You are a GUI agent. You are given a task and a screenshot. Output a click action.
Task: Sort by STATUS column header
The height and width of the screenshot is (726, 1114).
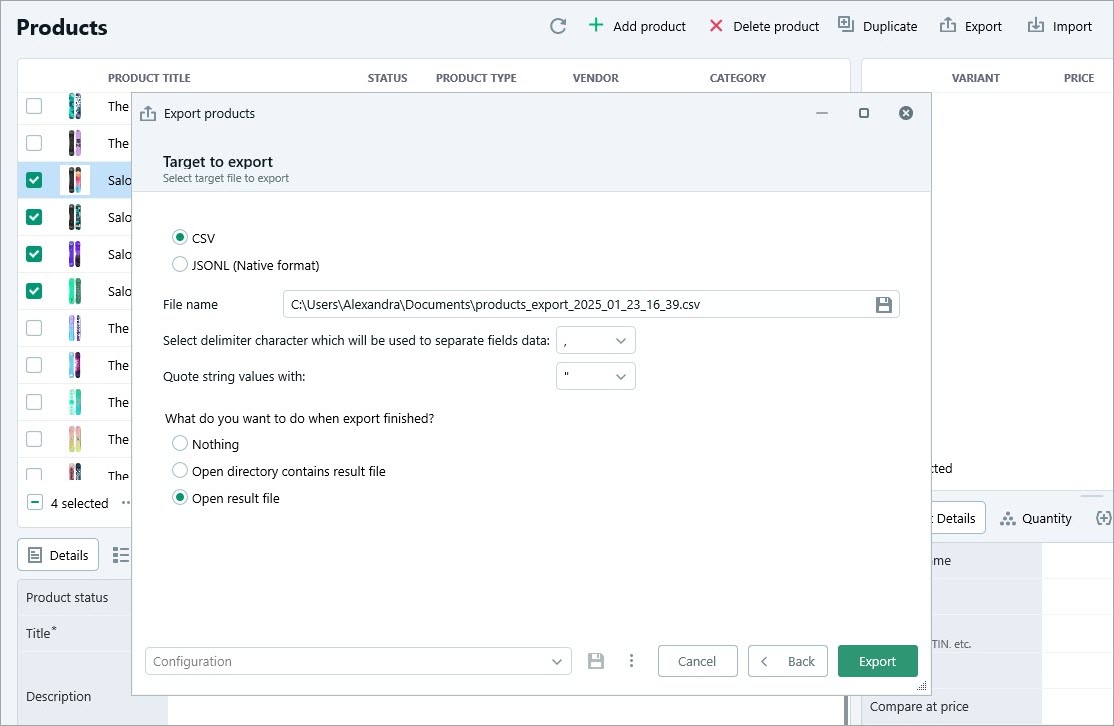tap(387, 78)
